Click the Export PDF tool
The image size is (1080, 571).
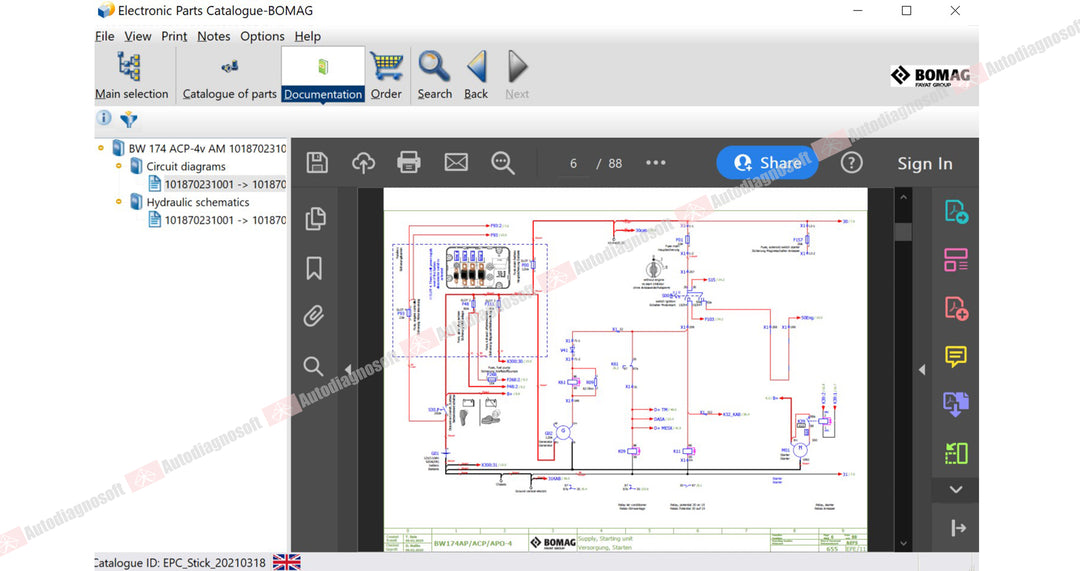(956, 211)
